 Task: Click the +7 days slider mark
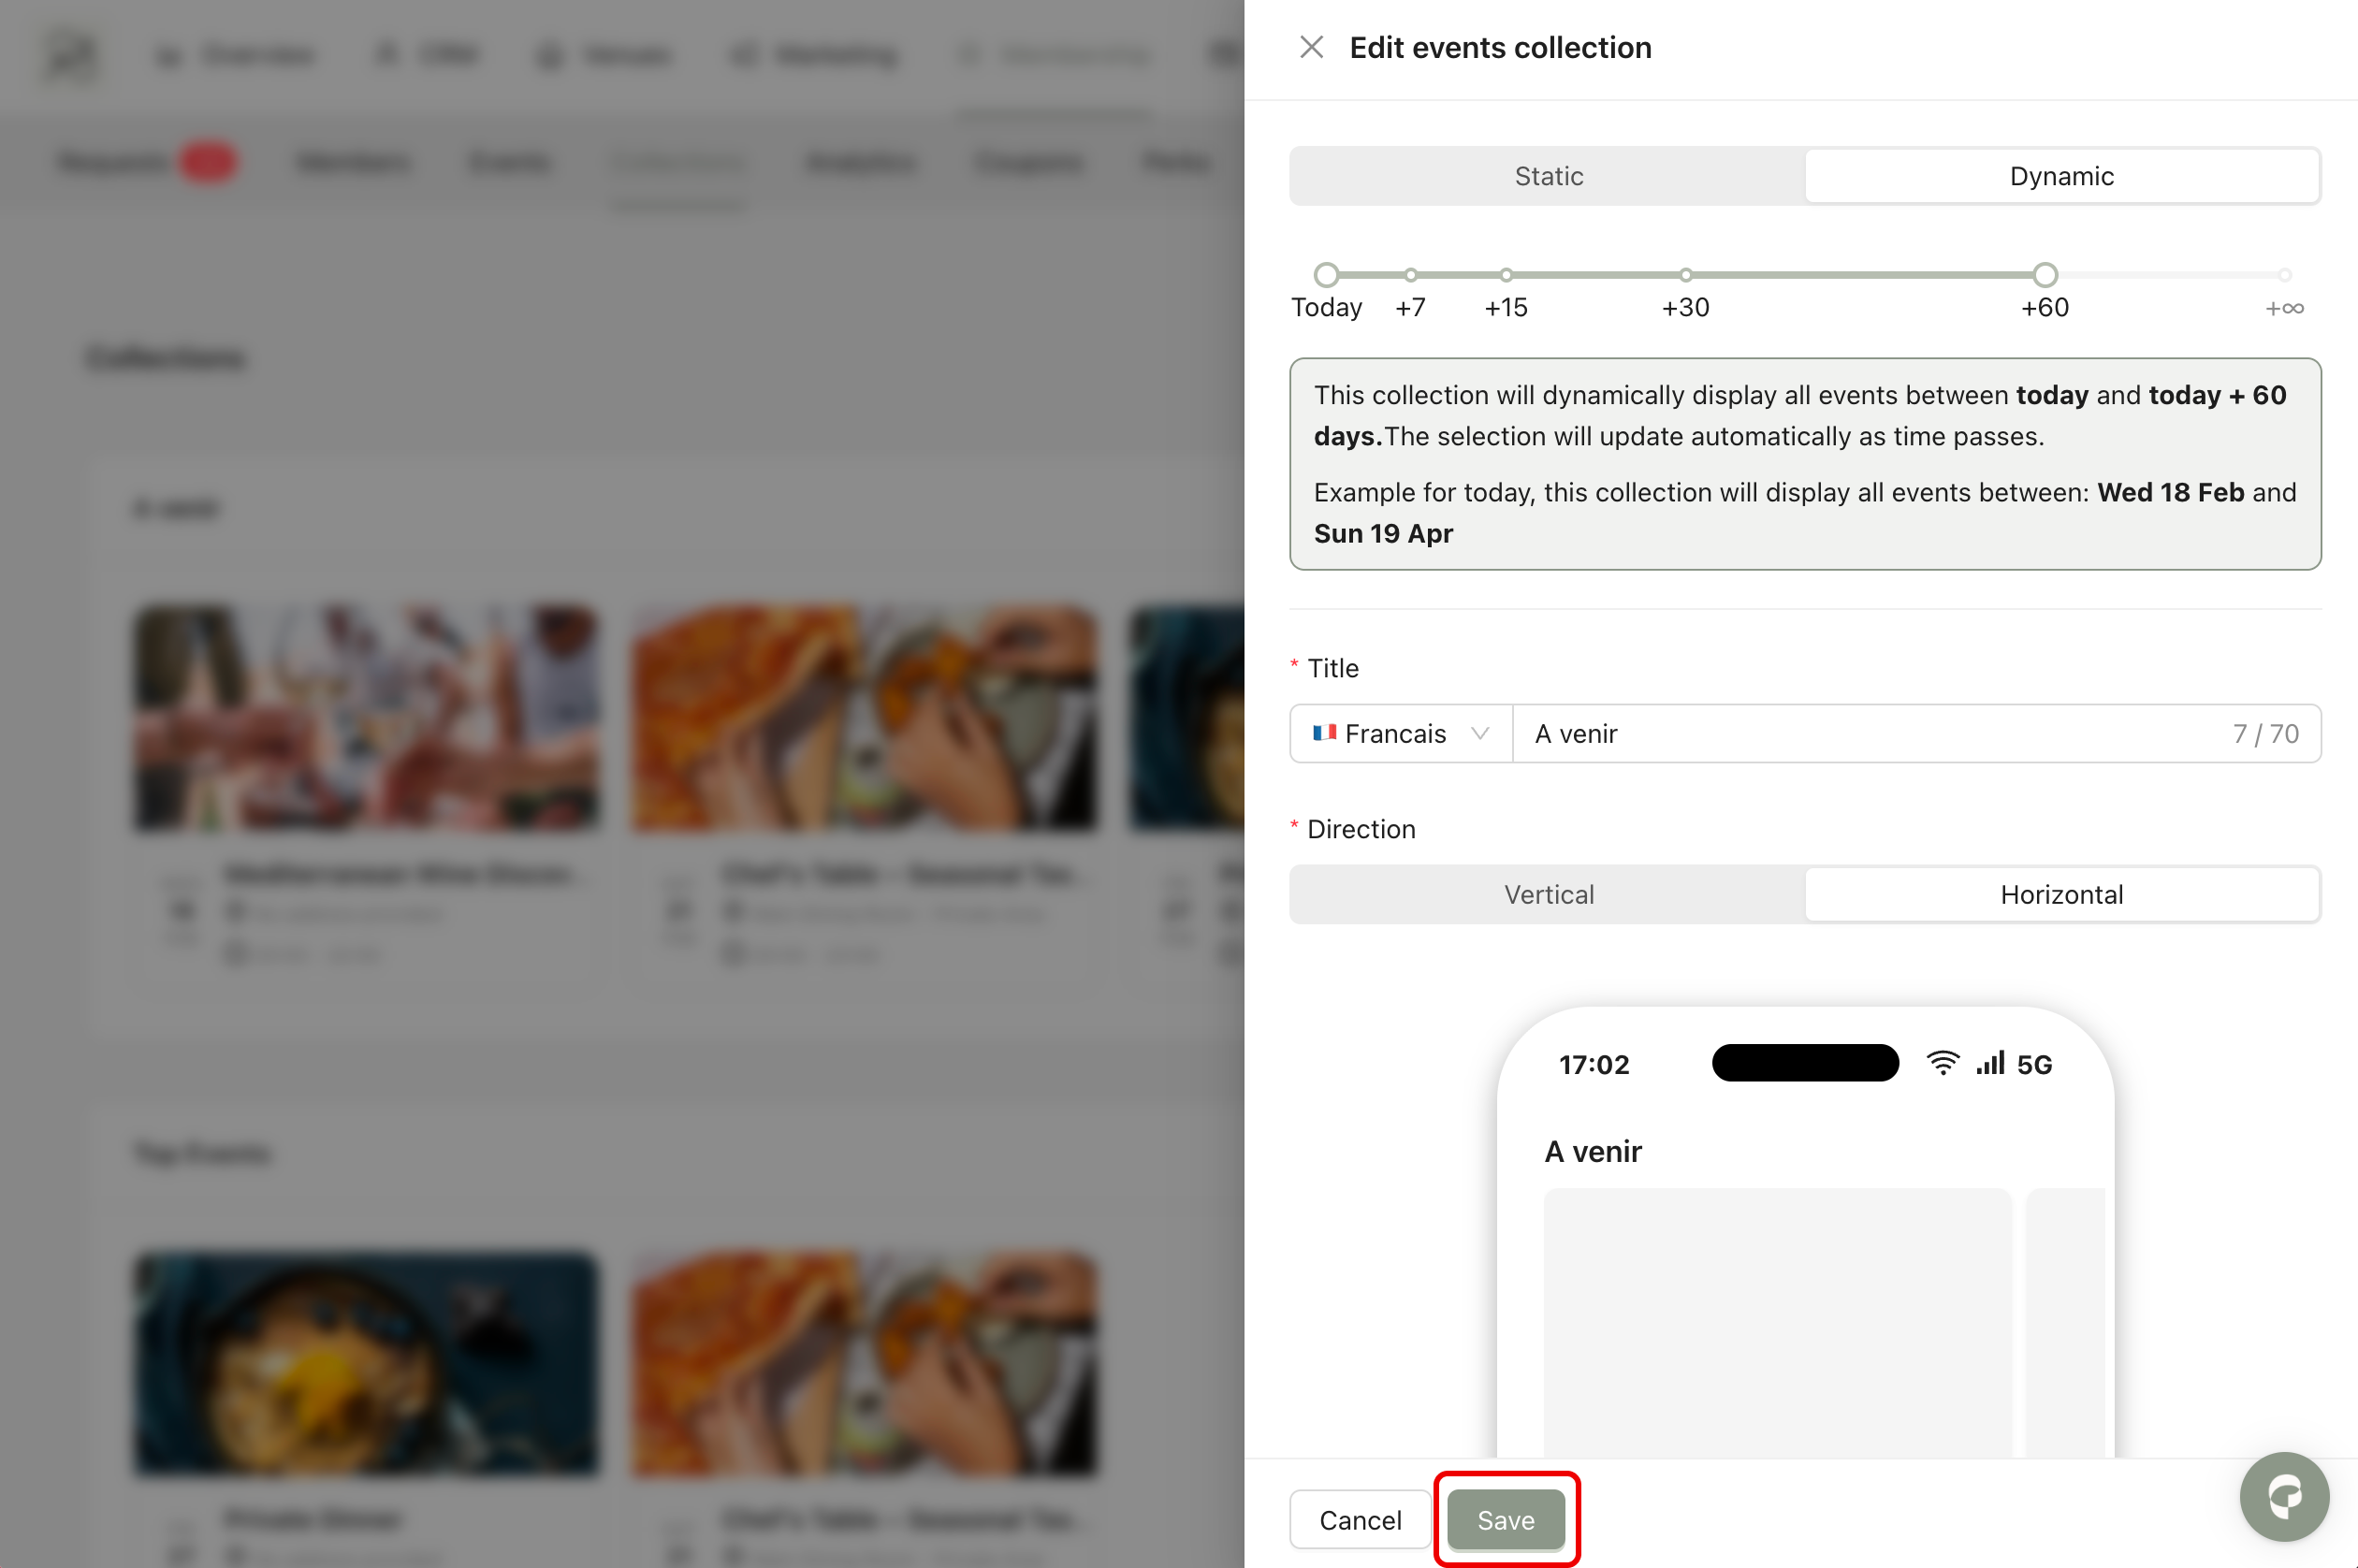point(1410,275)
